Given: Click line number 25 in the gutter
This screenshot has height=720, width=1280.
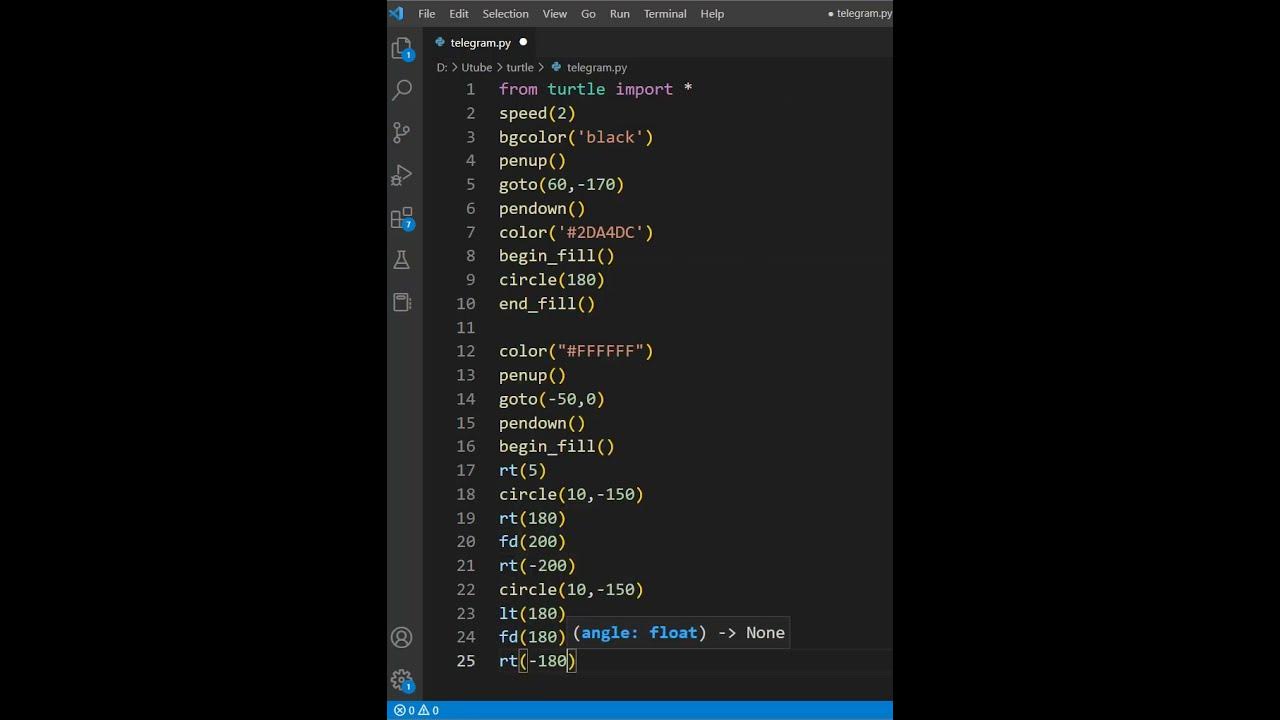Looking at the screenshot, I should [x=466, y=661].
